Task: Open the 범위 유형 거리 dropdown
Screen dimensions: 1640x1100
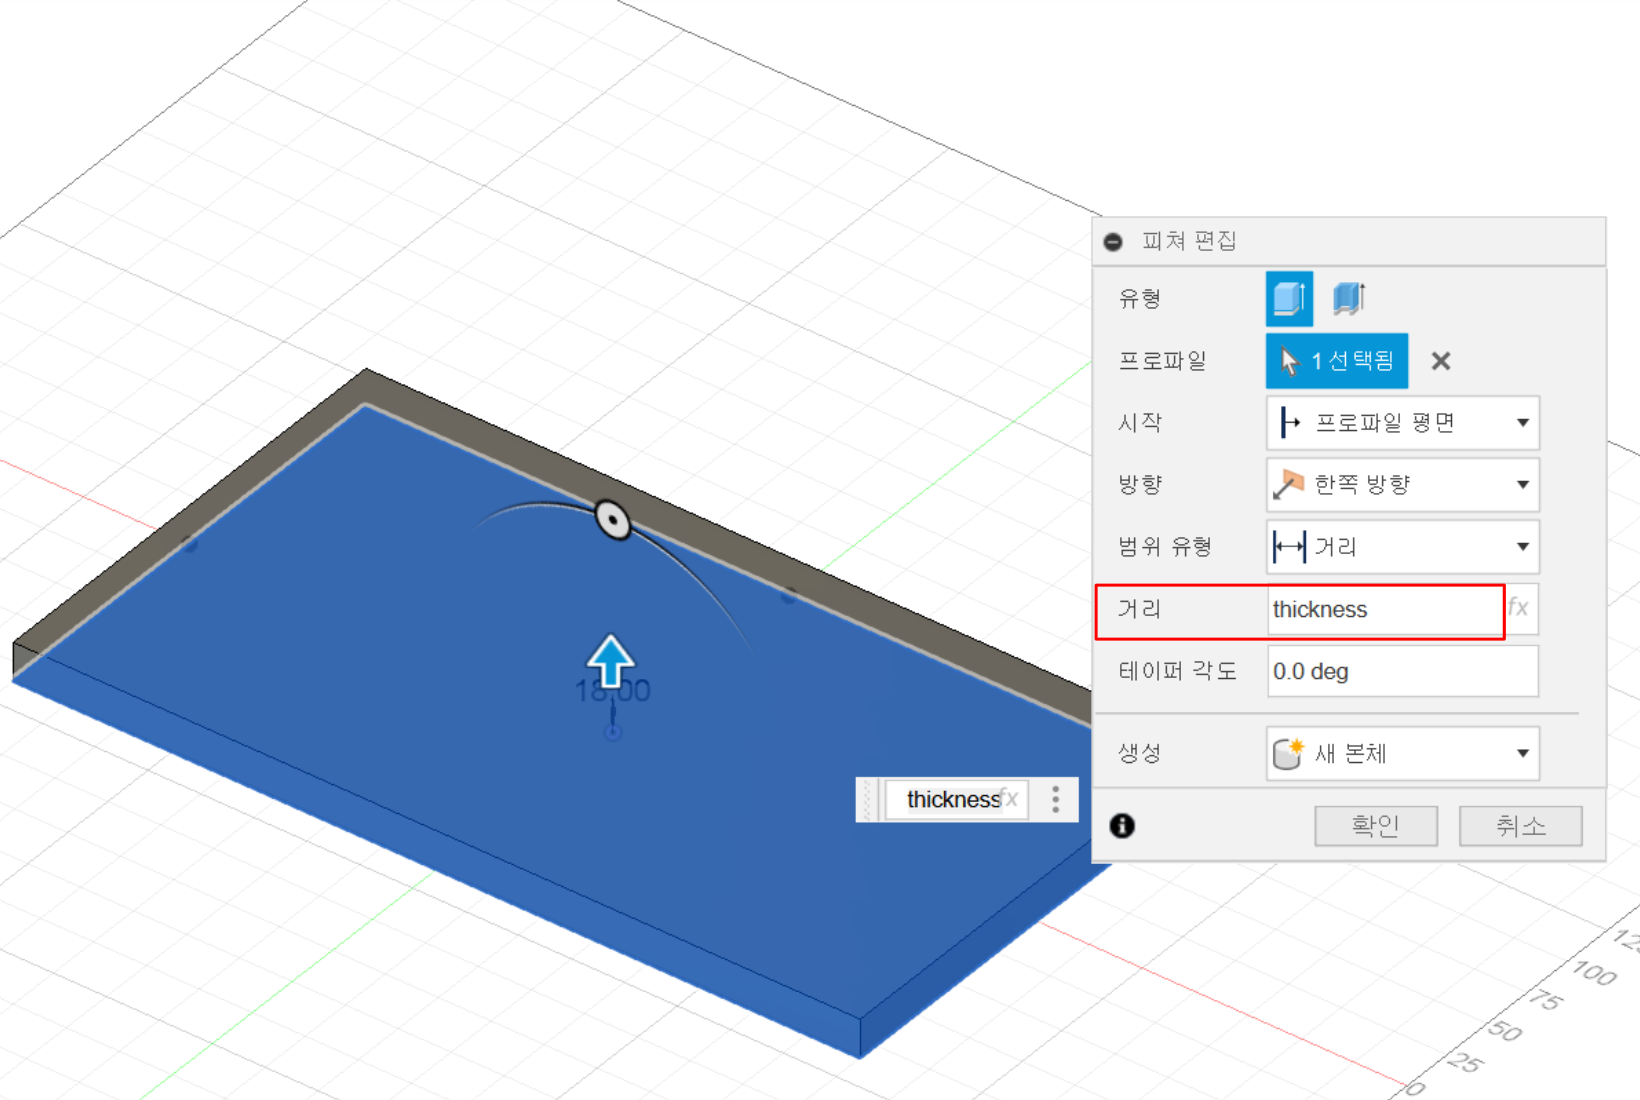Action: click(x=1402, y=547)
